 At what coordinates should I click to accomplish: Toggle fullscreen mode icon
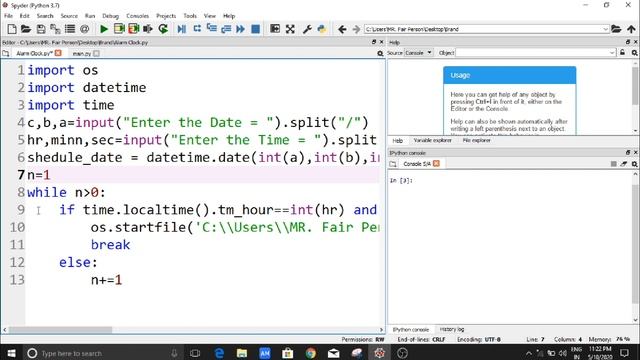pos(290,29)
